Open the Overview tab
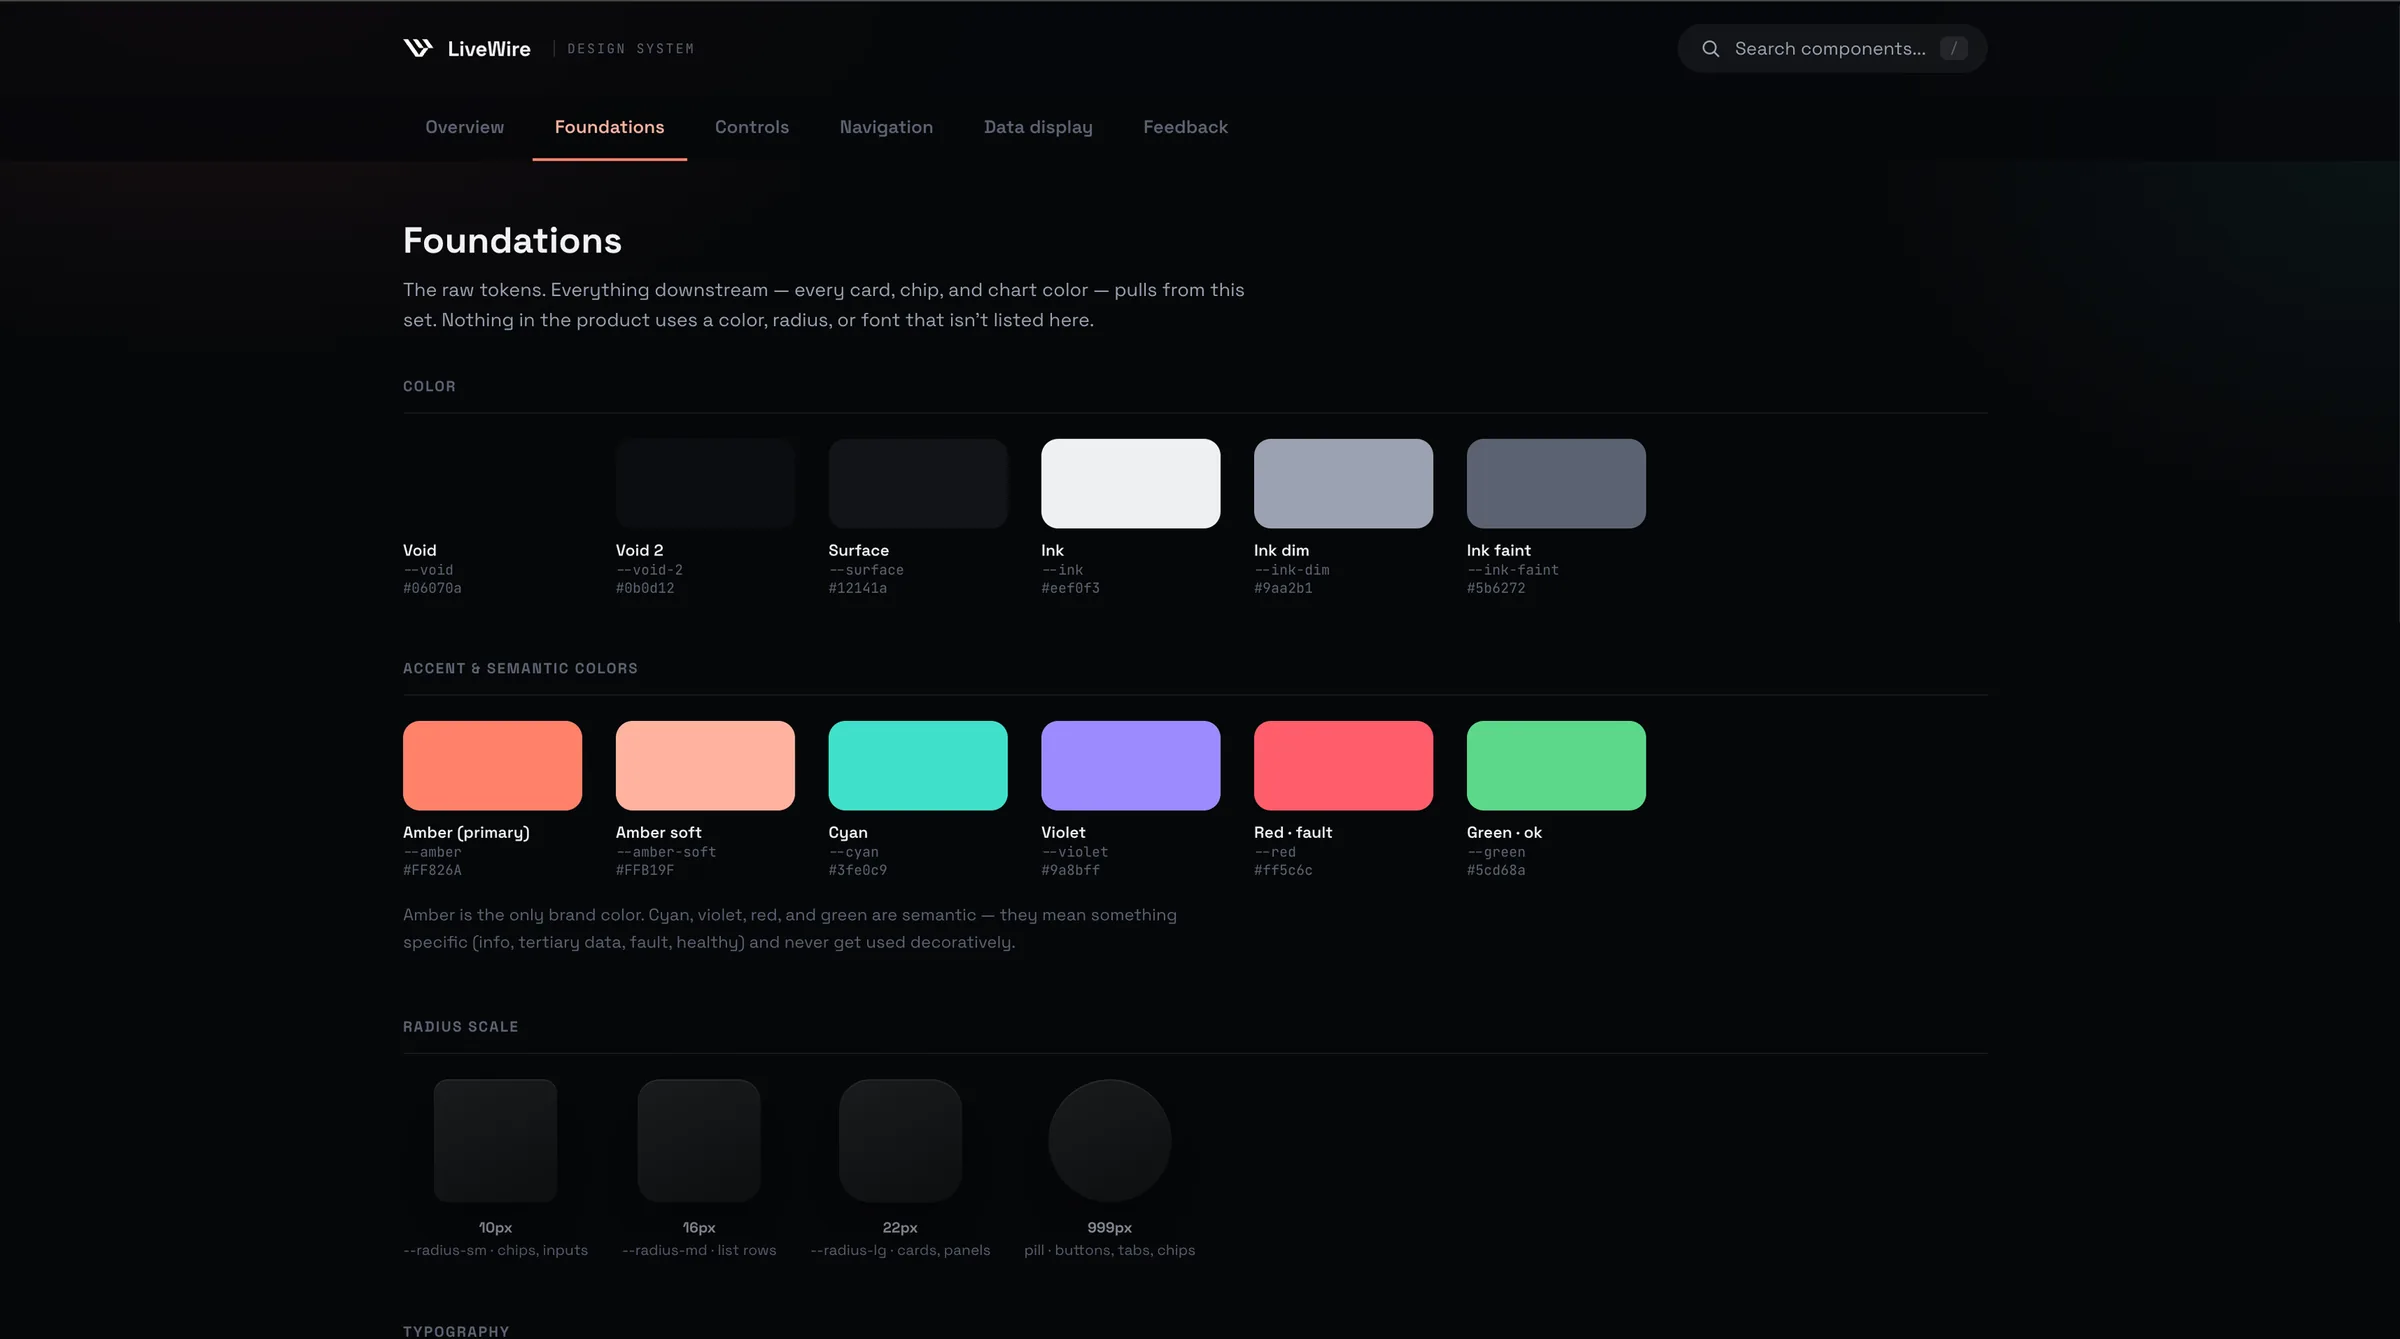This screenshot has width=2400, height=1339. click(465, 127)
